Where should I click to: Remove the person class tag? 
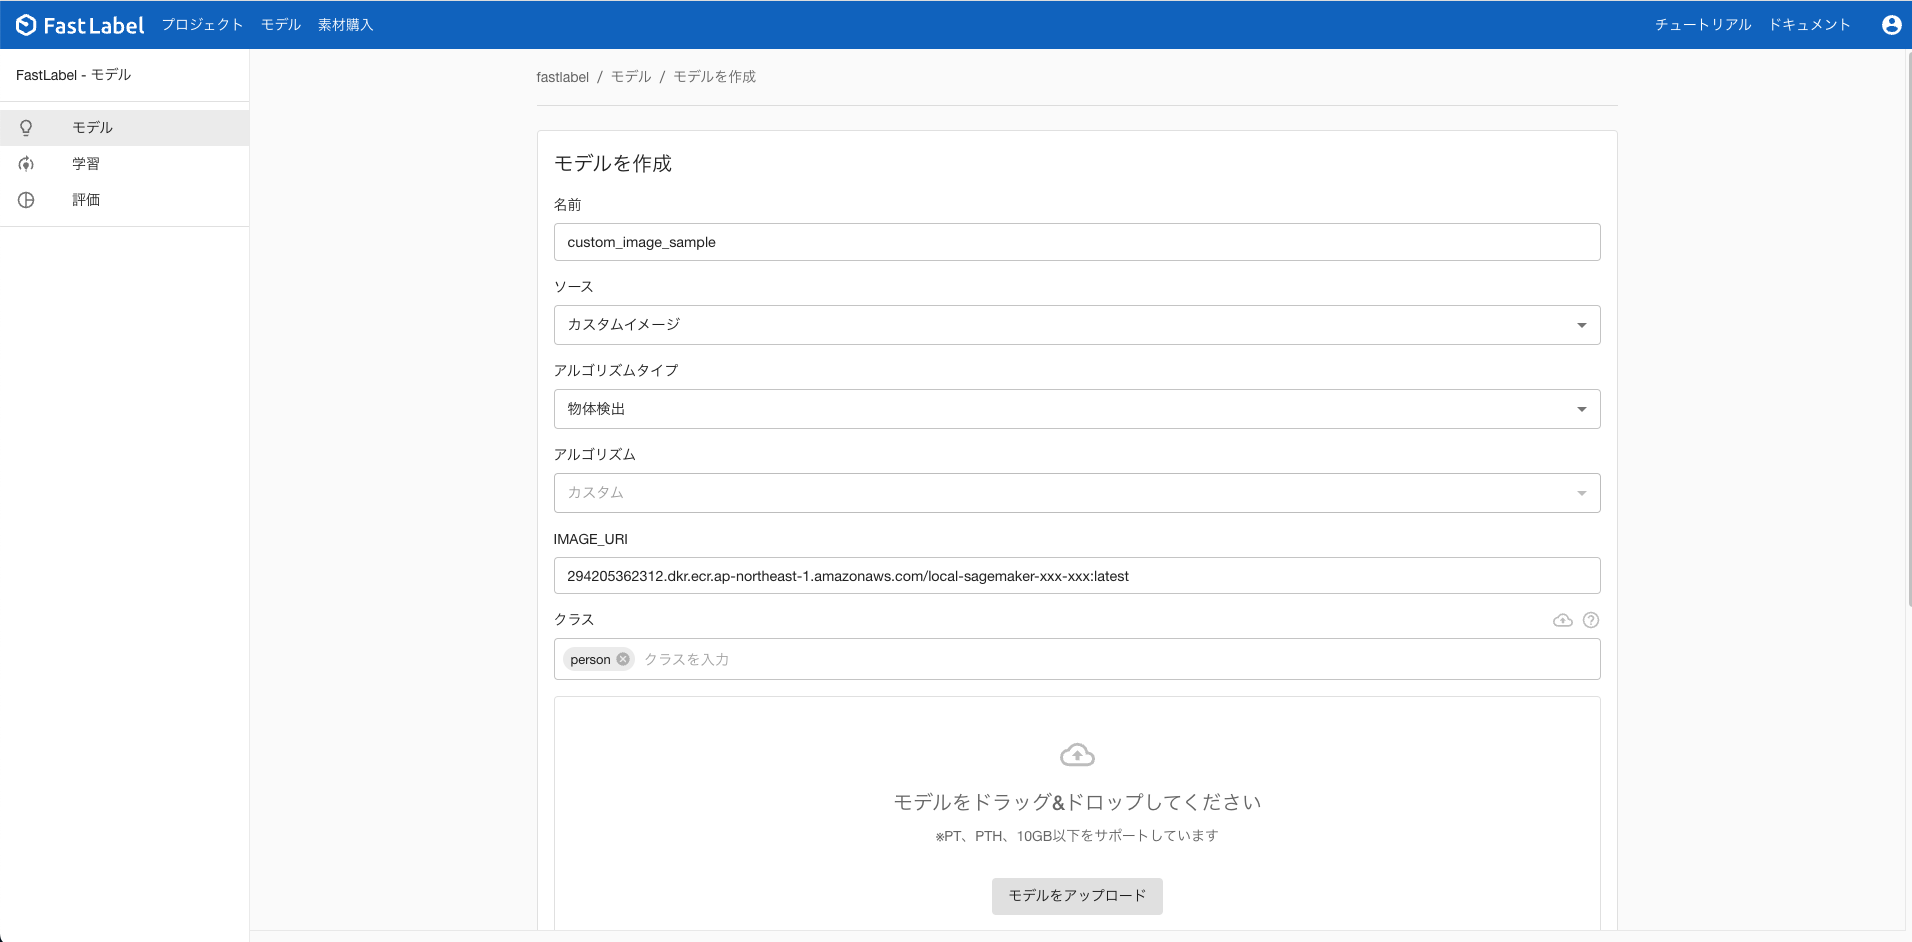[623, 659]
